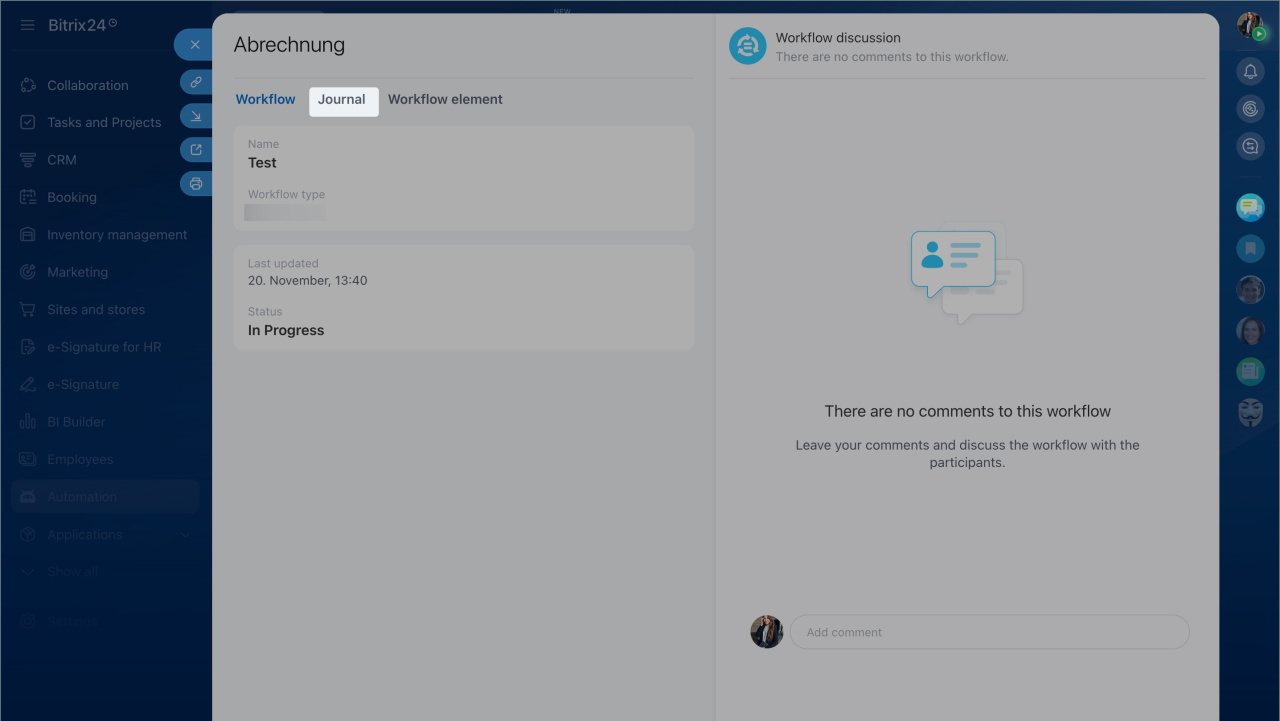Image resolution: width=1280 pixels, height=721 pixels.
Task: Open the Workflow element tab
Action: tap(445, 100)
